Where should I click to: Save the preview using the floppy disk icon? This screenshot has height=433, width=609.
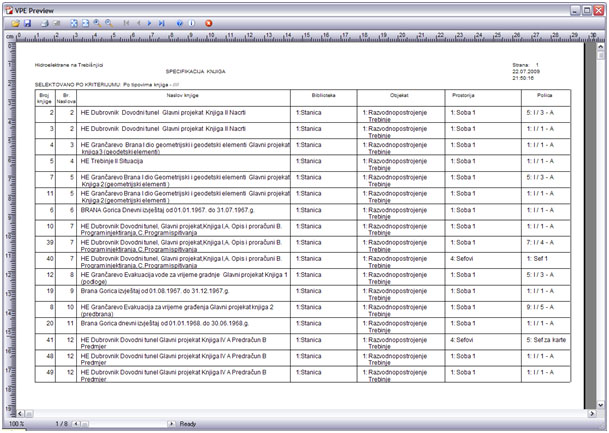pos(27,23)
